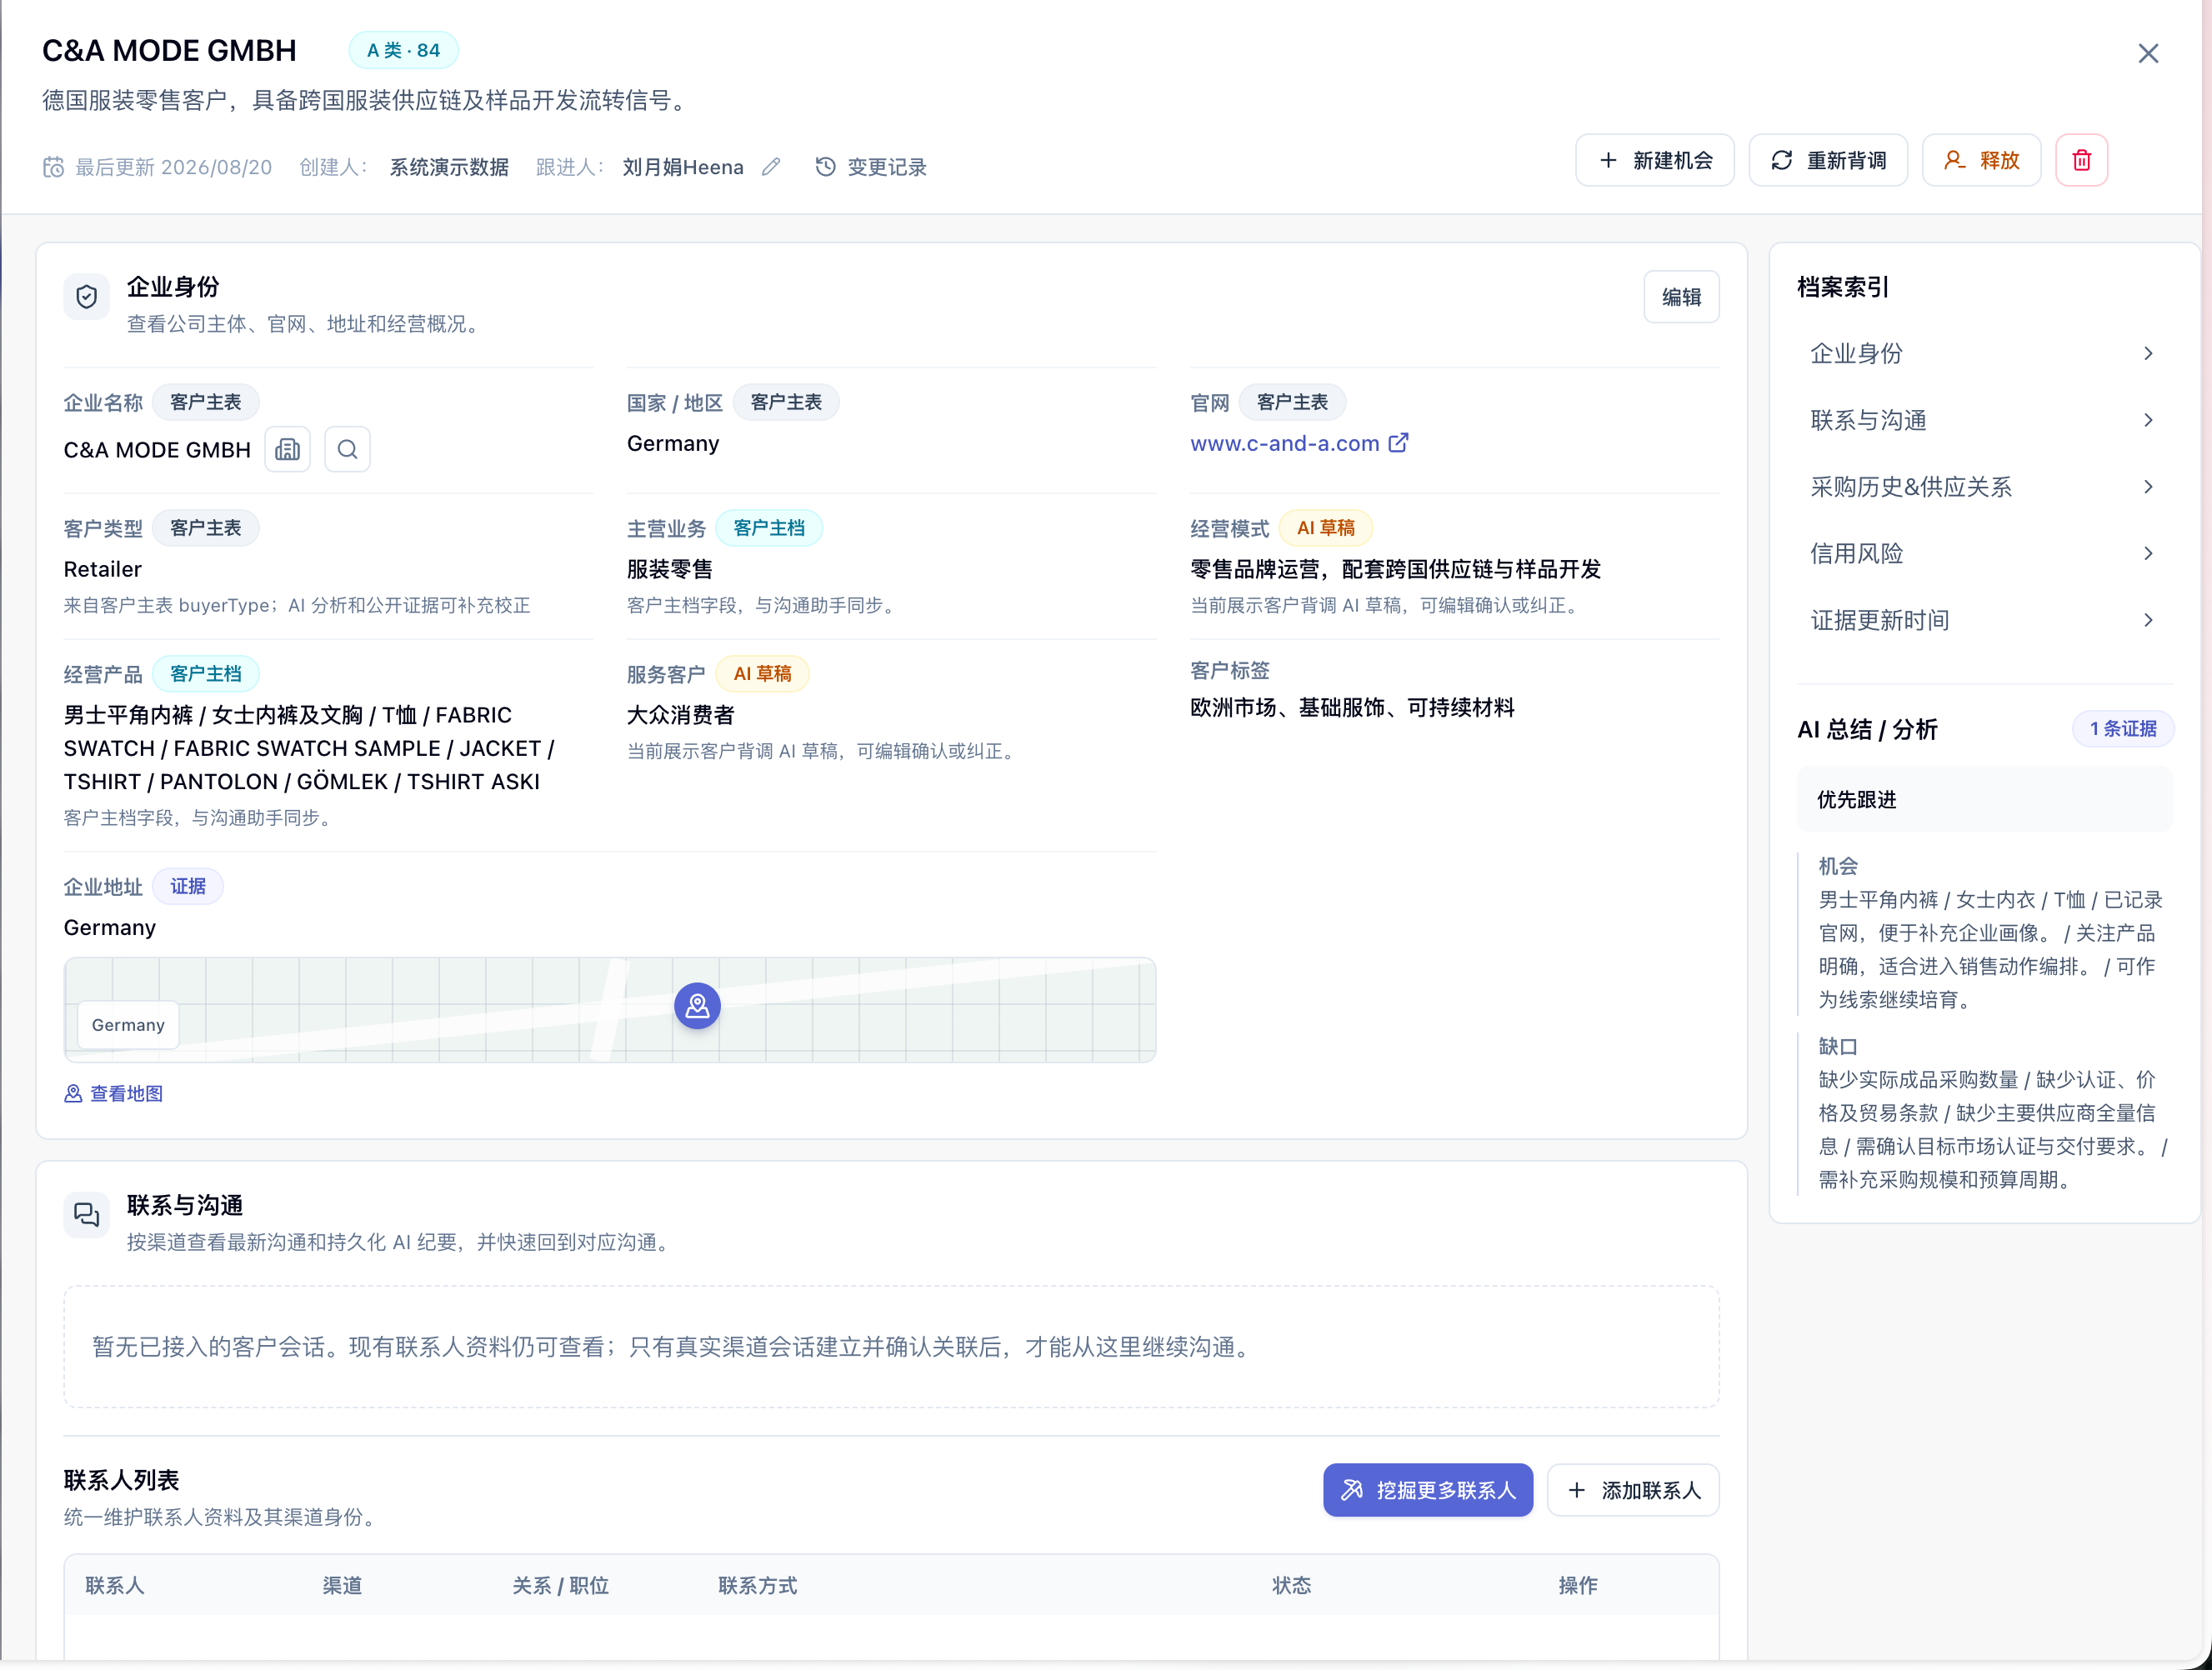Click the 新建机会 button
The height and width of the screenshot is (1670, 2212).
(x=1654, y=160)
